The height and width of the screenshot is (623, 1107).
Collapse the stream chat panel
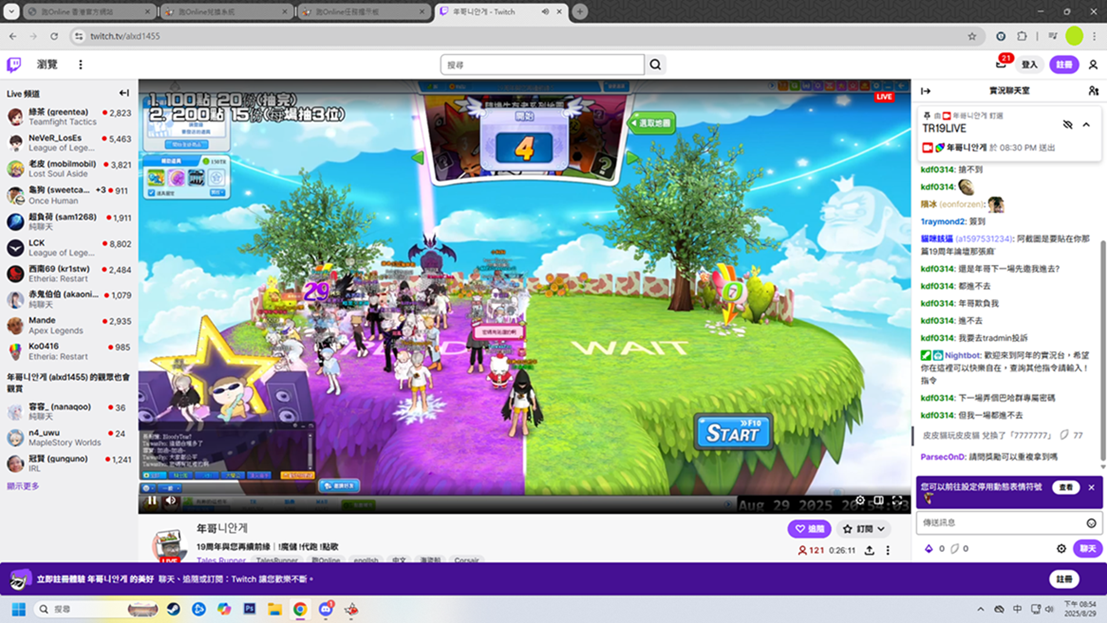926,91
